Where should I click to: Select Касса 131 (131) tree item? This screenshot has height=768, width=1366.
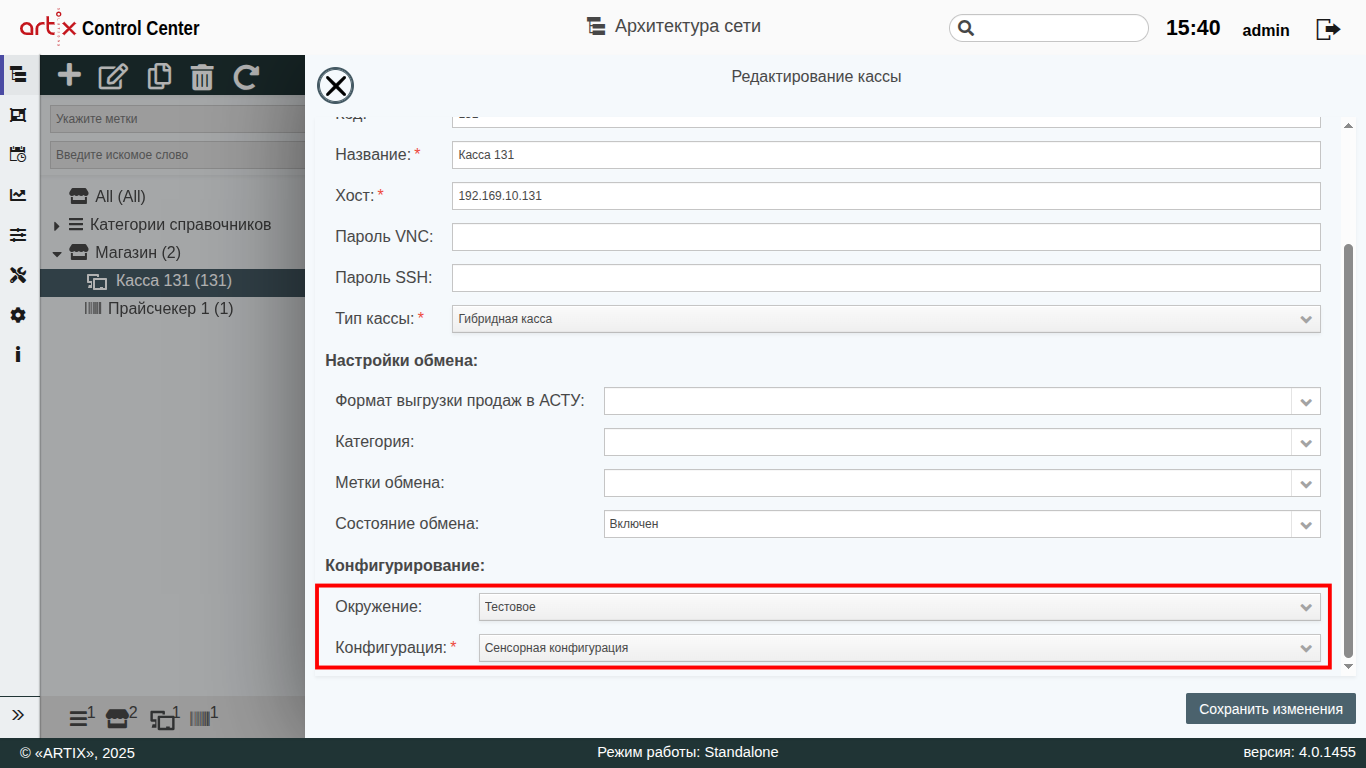coord(172,281)
